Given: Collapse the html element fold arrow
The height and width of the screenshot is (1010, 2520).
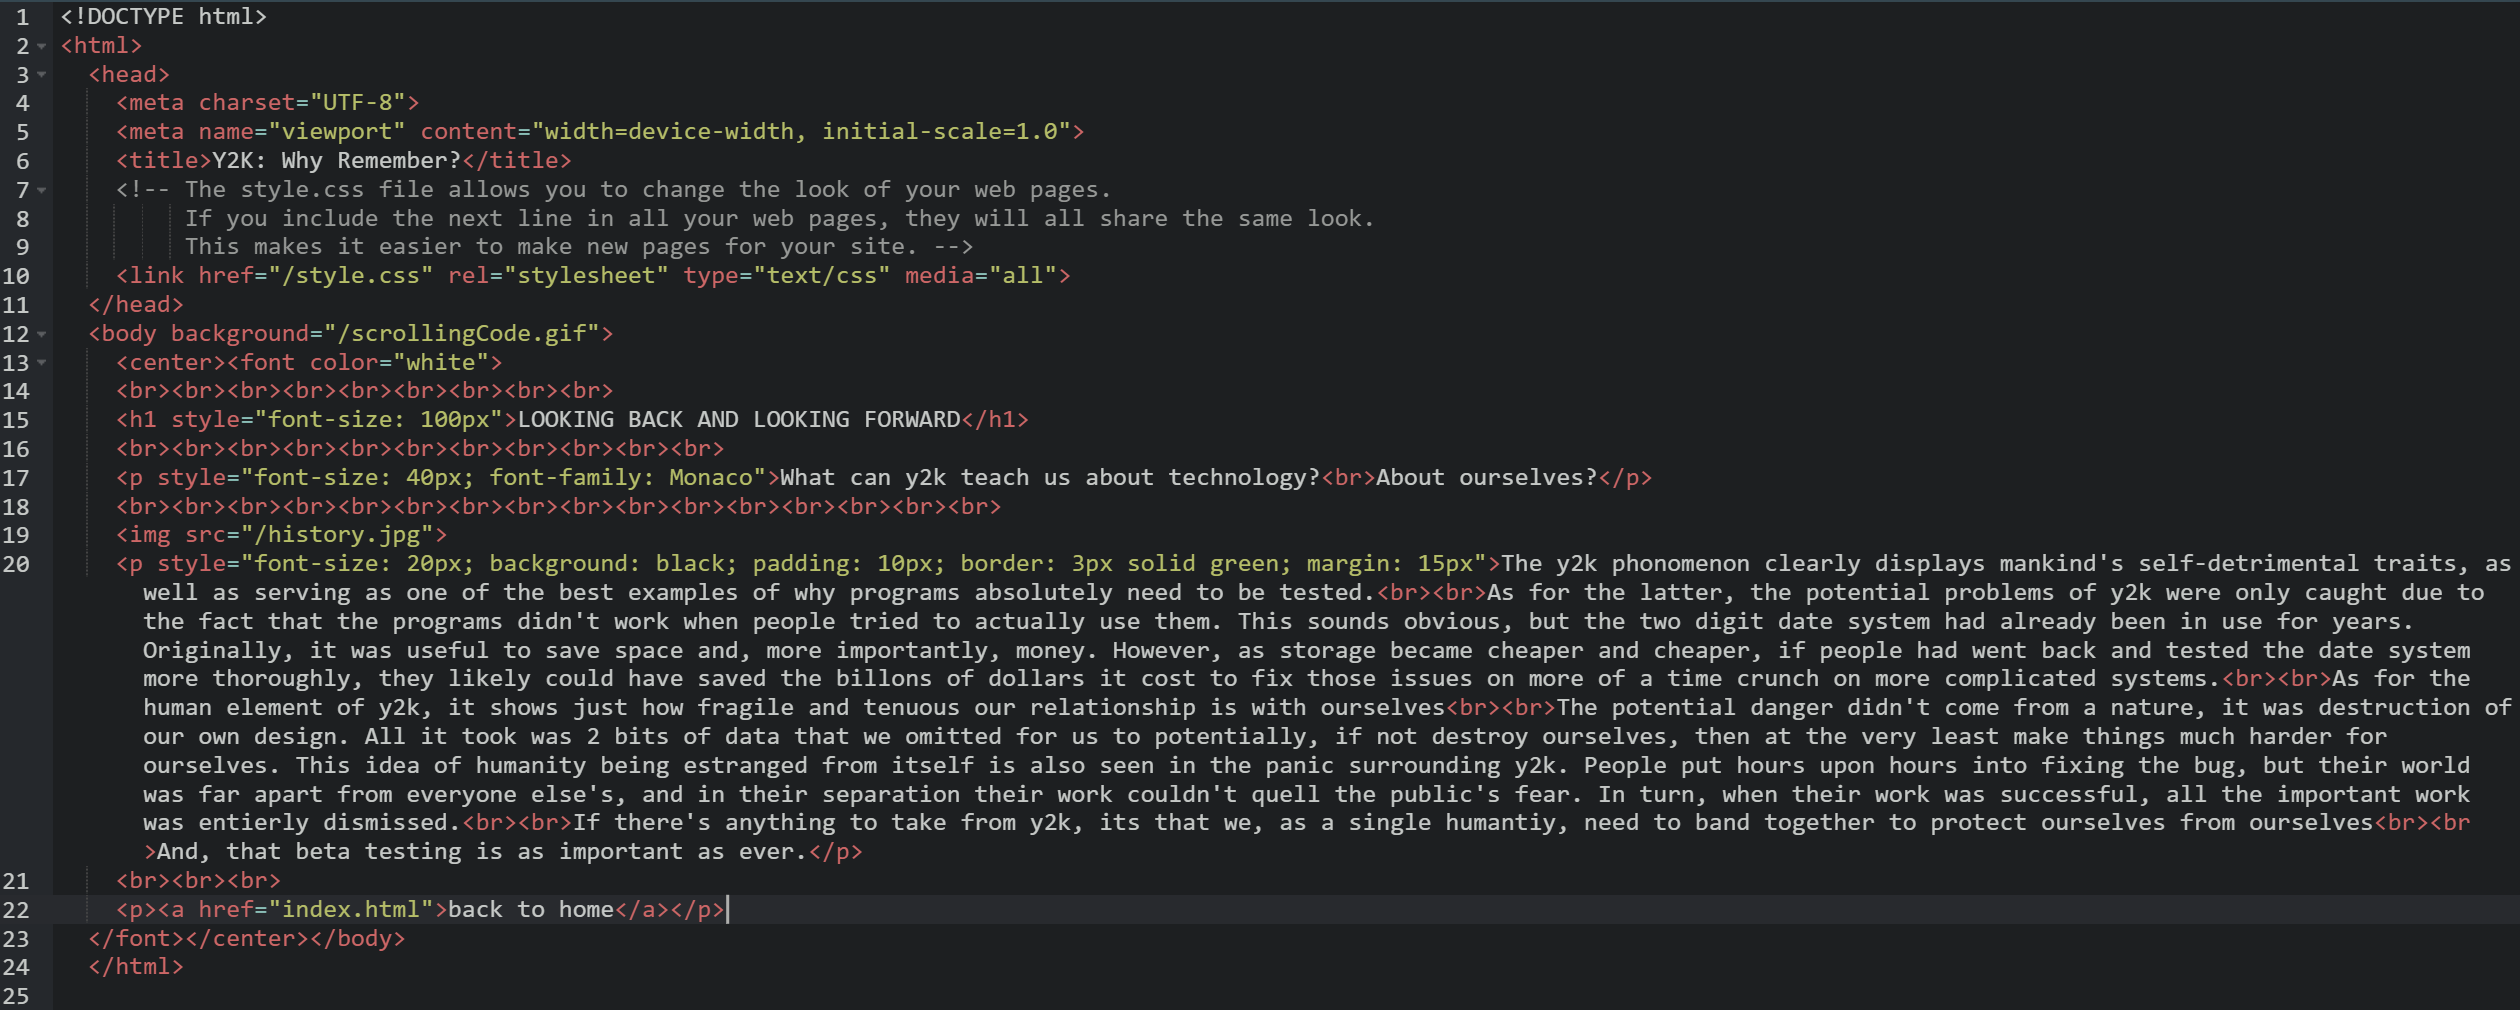Looking at the screenshot, I should coord(41,46).
